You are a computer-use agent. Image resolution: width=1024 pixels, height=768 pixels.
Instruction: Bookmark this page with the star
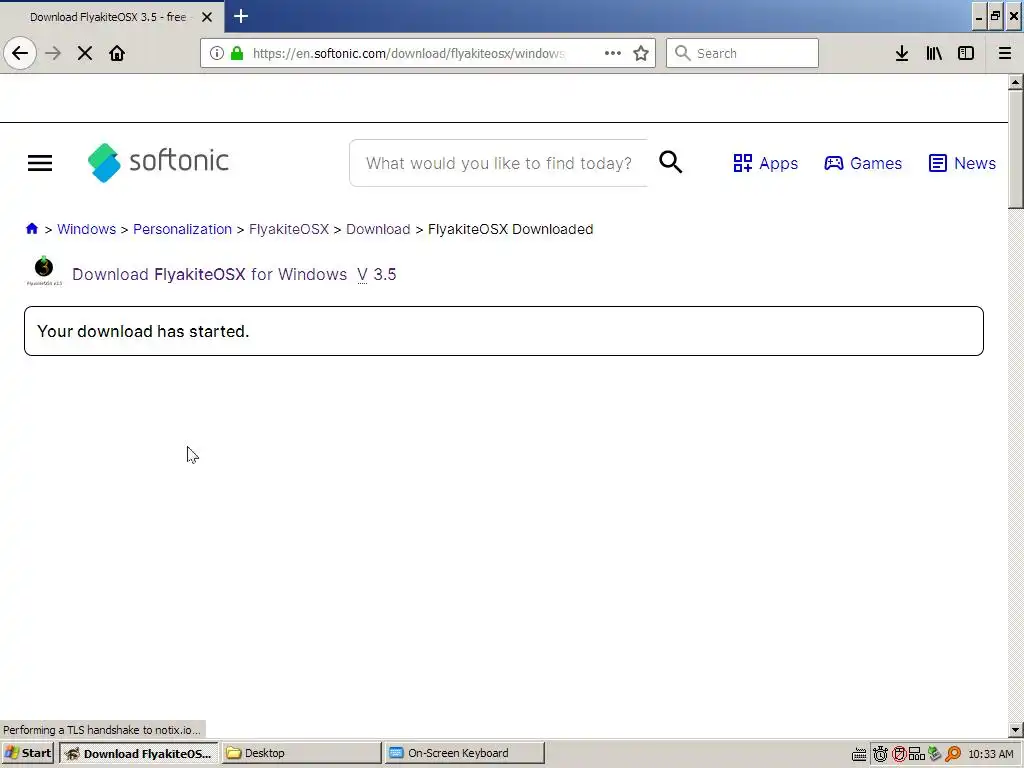pyautogui.click(x=641, y=53)
